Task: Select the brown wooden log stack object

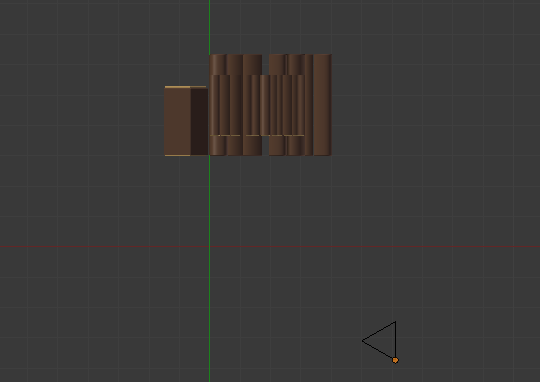Action: pyautogui.click(x=271, y=105)
